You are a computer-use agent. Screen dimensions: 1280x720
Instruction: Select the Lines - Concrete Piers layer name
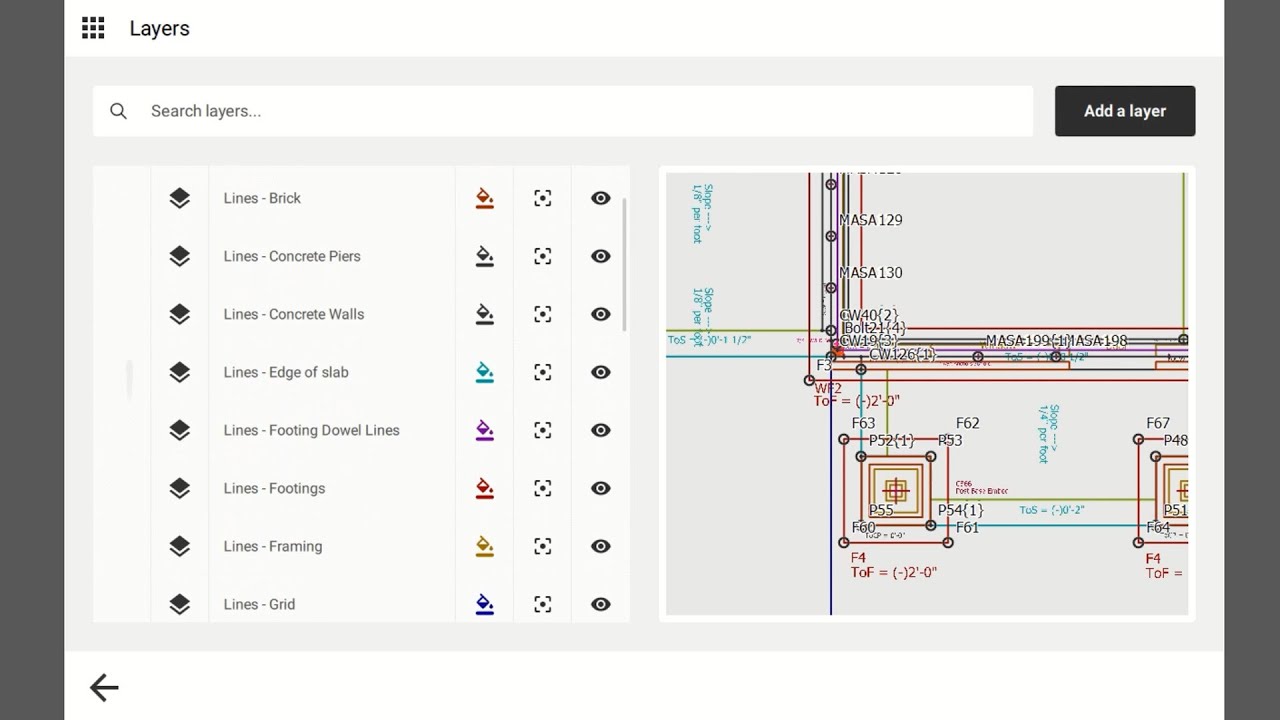[292, 256]
